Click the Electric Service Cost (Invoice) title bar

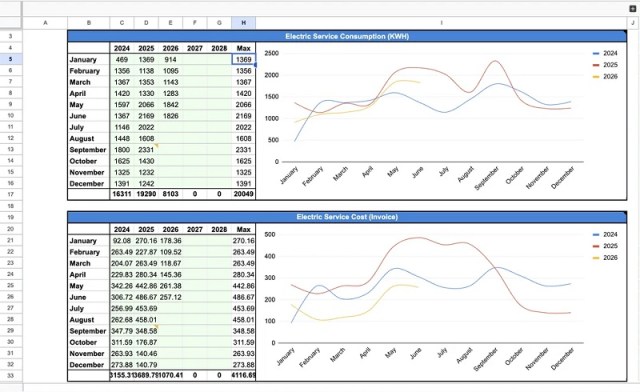[347, 217]
